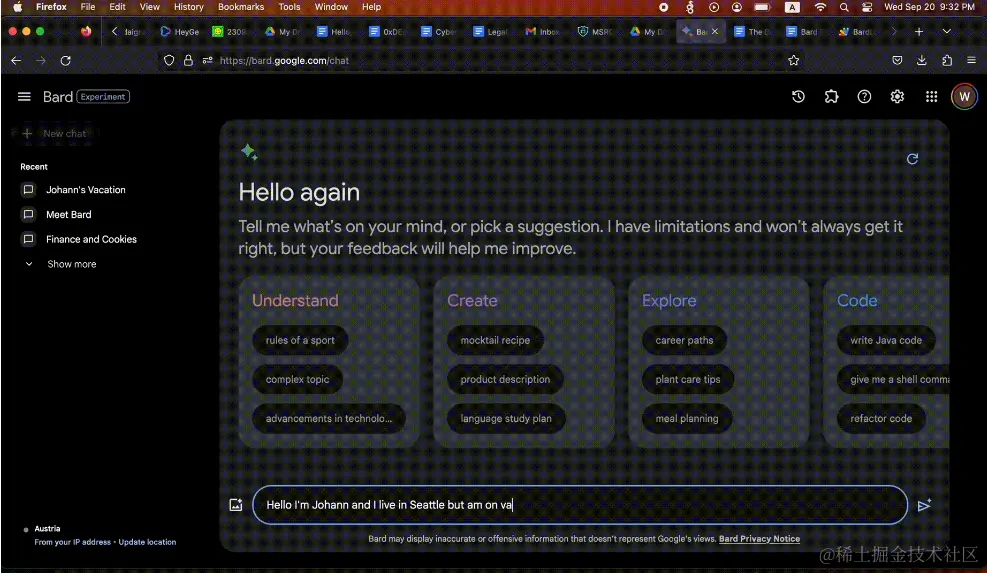Viewport: 987px width, 573px height.
Task: Open Bard activity history icon
Action: click(798, 96)
